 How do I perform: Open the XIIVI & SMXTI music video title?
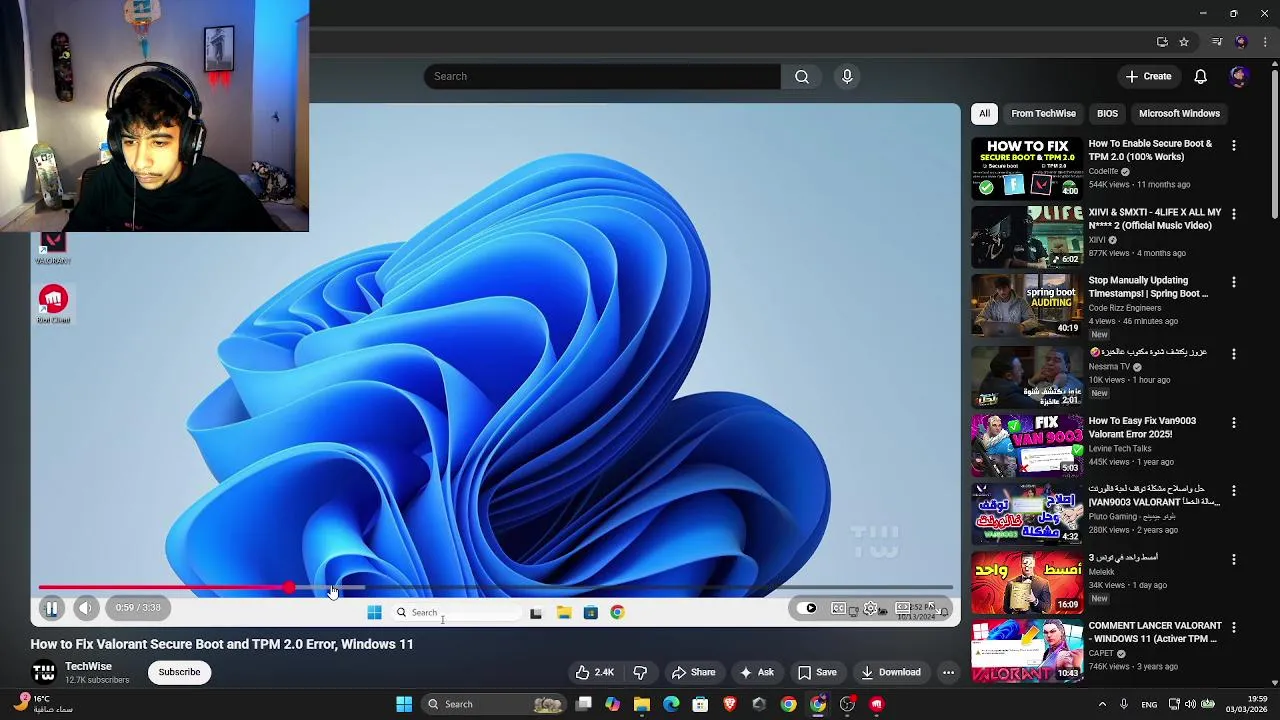tap(1155, 219)
